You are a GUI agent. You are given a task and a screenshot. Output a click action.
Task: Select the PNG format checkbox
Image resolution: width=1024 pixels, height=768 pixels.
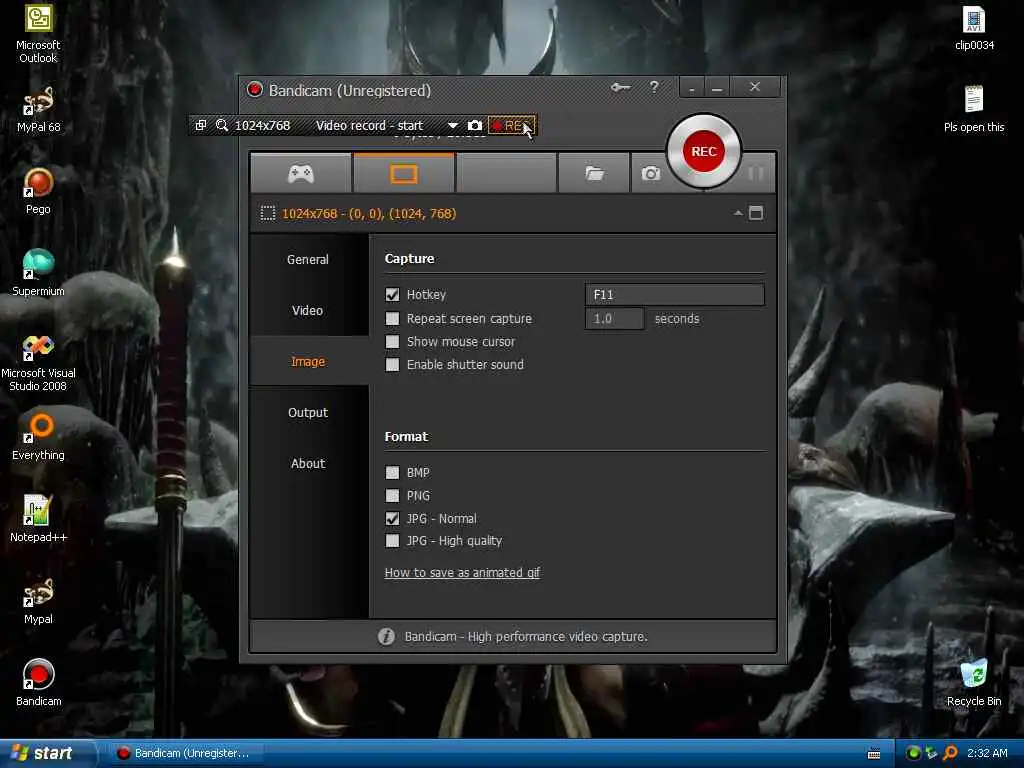pyautogui.click(x=392, y=496)
